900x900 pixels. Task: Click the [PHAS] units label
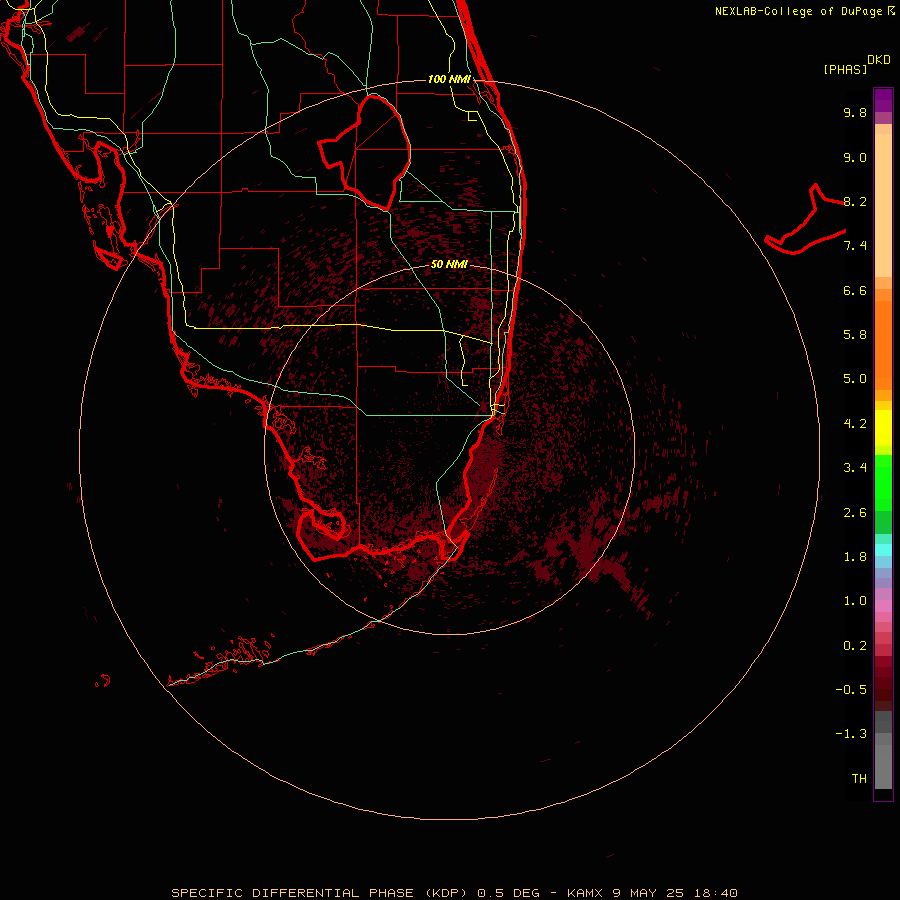coord(845,69)
